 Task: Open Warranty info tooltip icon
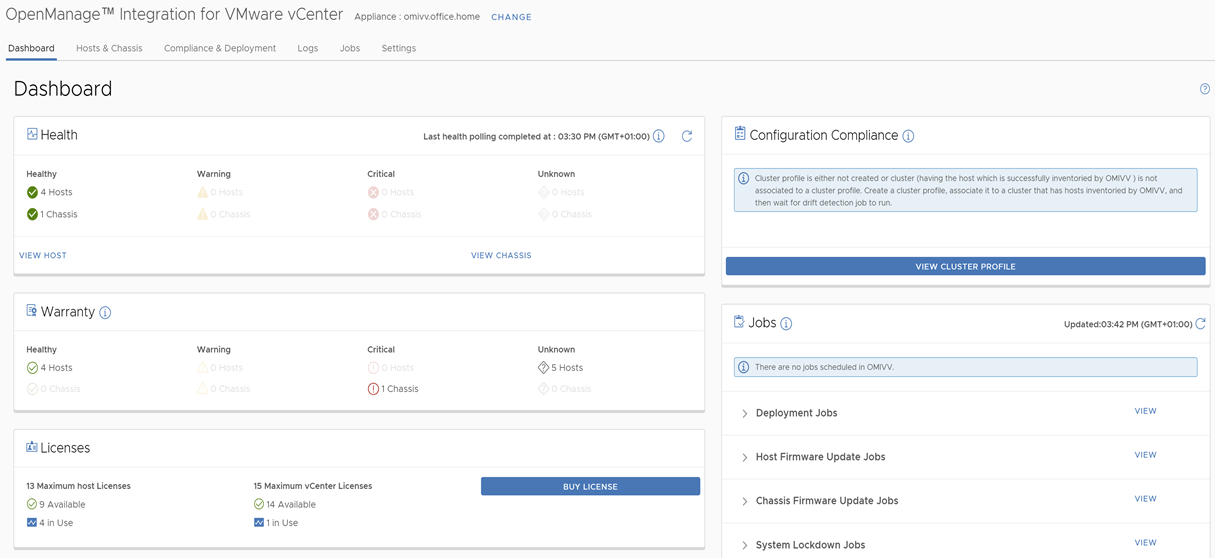coord(105,313)
